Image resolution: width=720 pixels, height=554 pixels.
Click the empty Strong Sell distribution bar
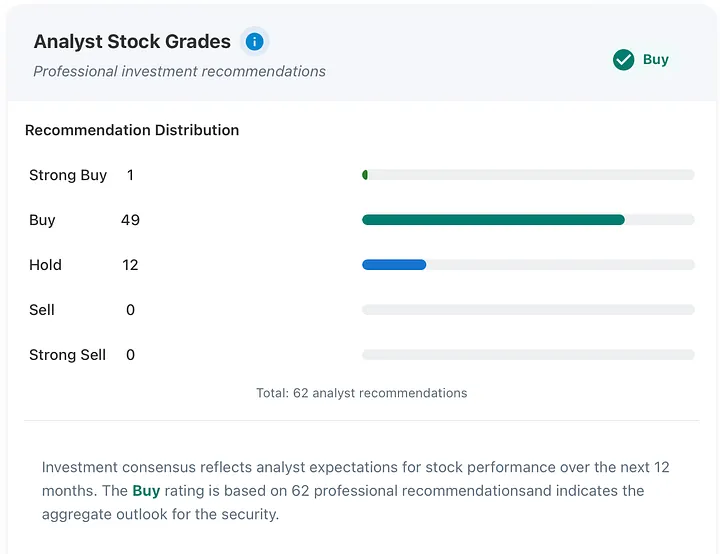(x=528, y=355)
